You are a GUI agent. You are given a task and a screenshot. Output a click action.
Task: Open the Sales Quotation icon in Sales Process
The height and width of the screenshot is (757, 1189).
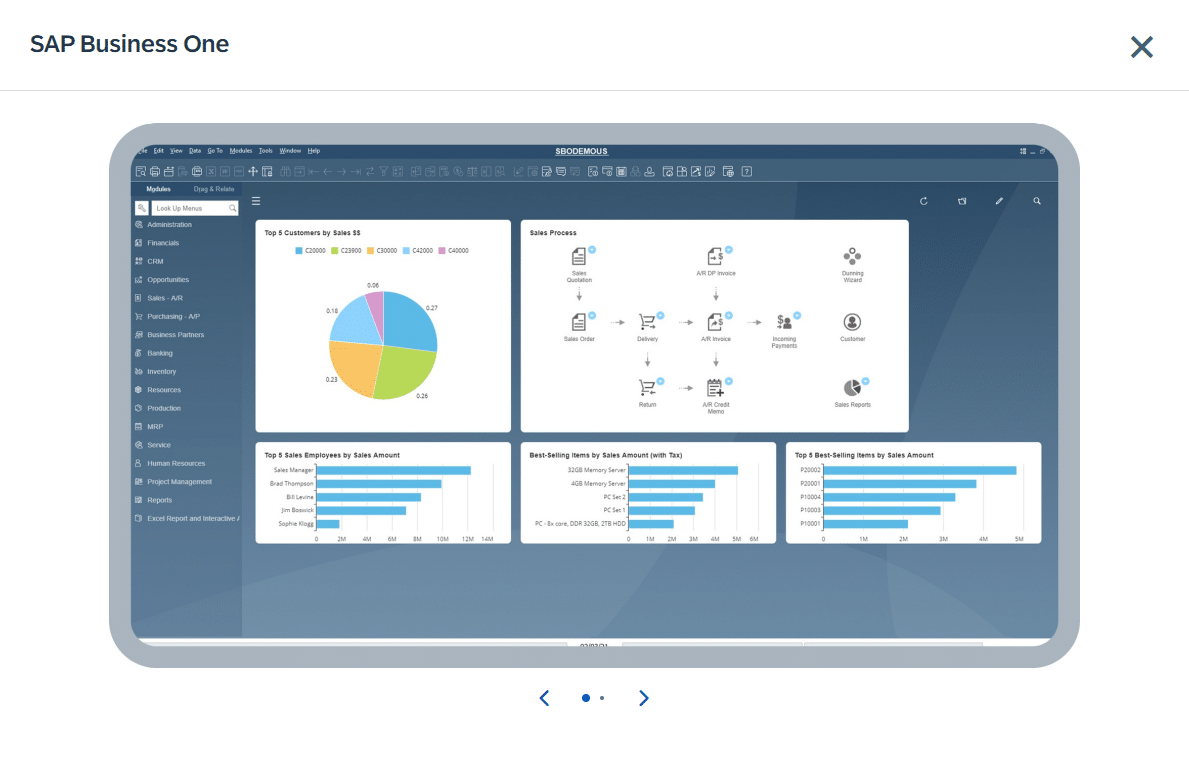tap(579, 256)
